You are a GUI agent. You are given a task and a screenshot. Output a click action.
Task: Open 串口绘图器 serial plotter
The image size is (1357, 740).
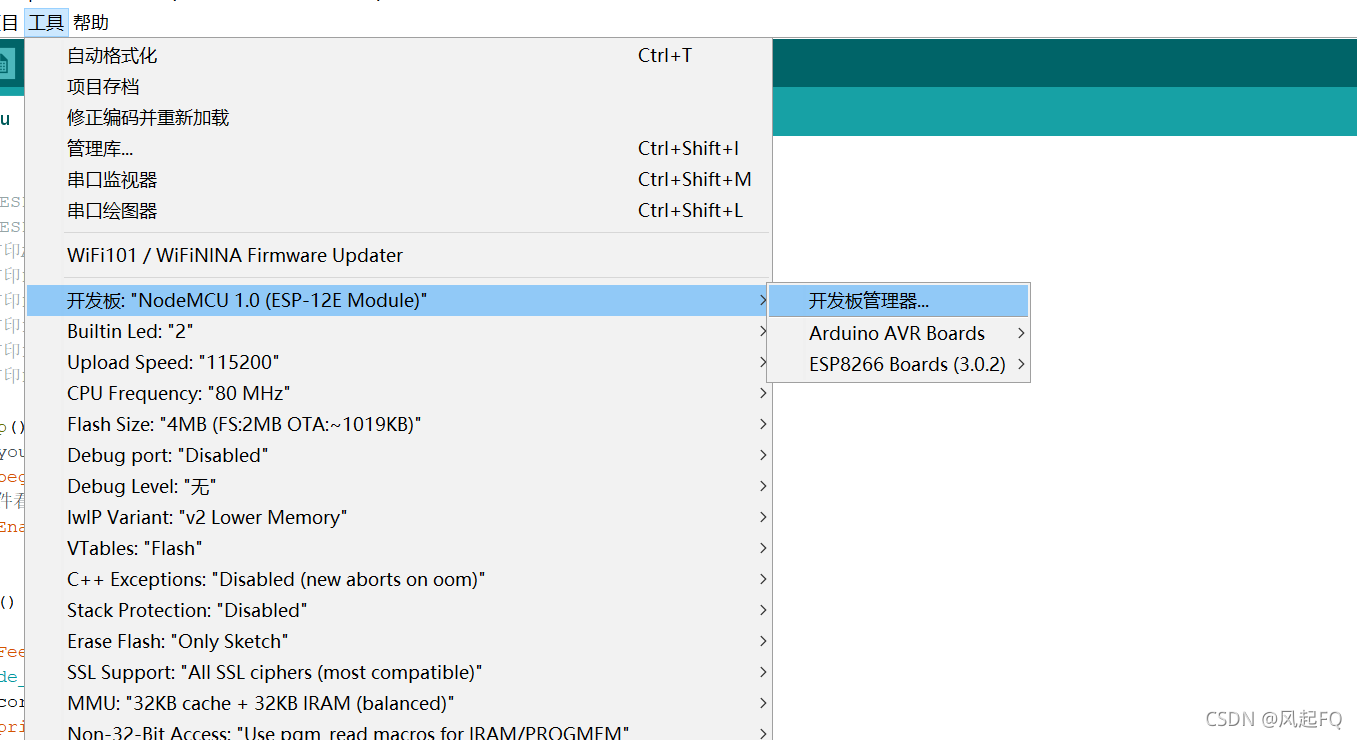(112, 211)
